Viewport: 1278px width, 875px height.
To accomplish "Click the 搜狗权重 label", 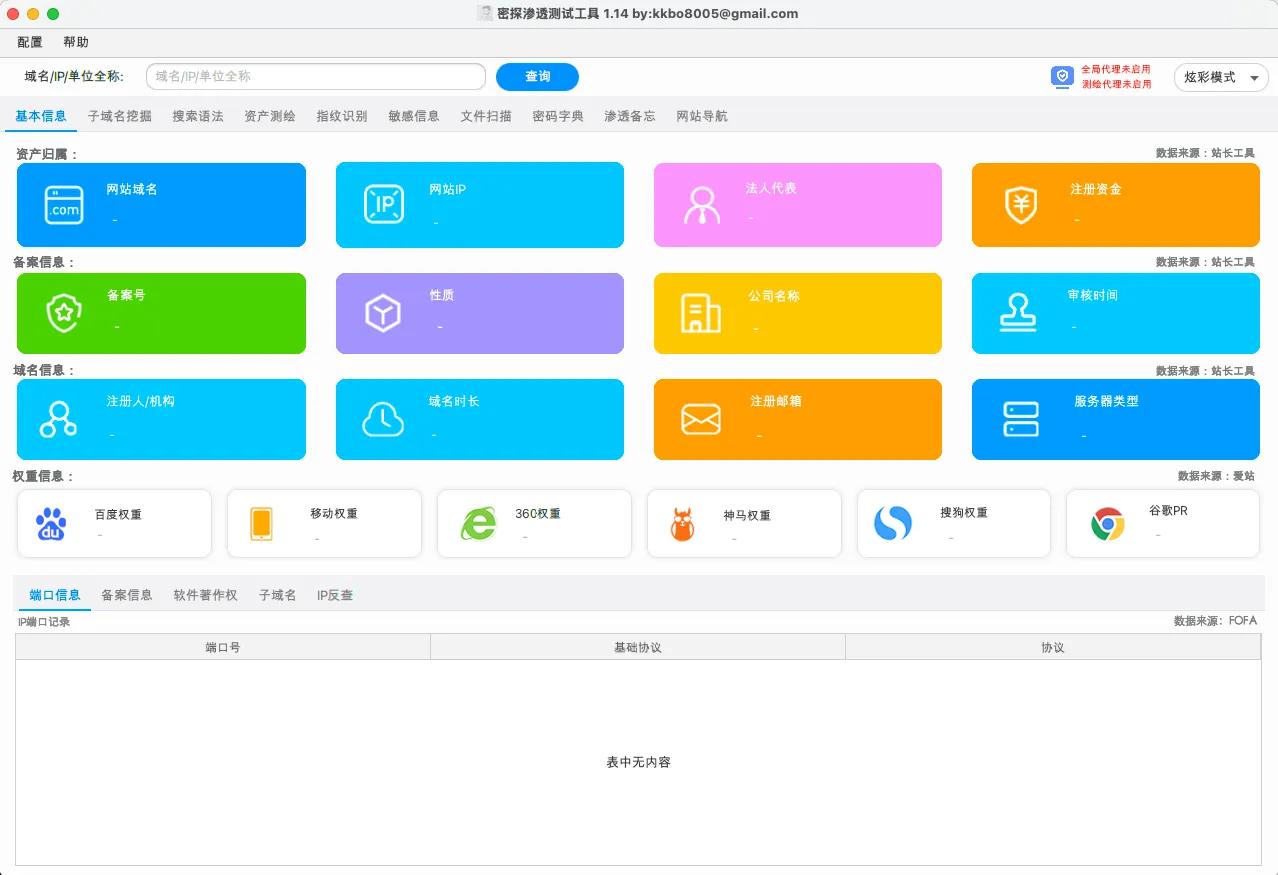I will 964,513.
